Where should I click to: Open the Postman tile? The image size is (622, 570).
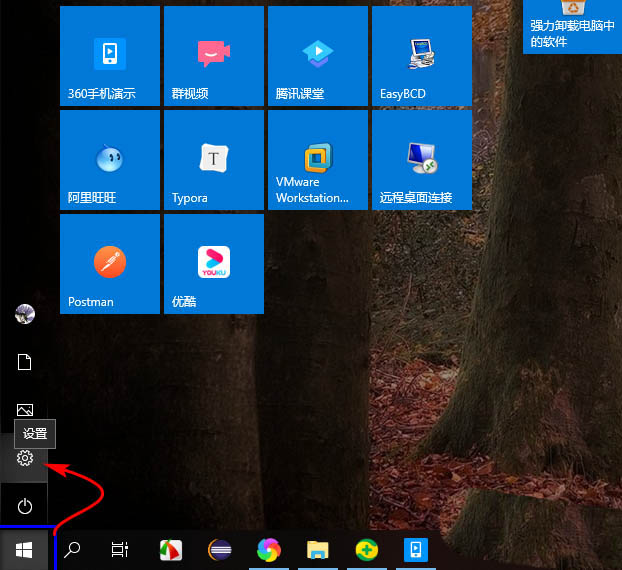pos(110,264)
